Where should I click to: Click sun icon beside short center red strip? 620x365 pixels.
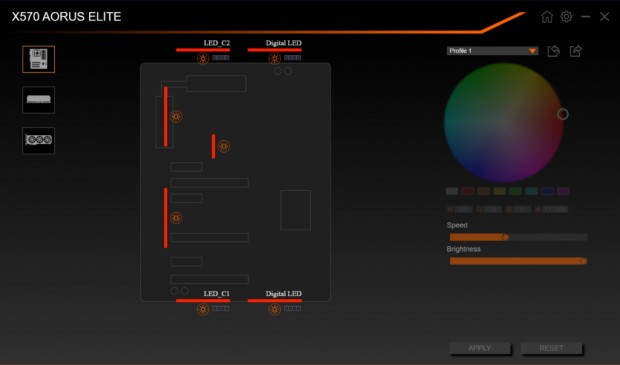224,146
